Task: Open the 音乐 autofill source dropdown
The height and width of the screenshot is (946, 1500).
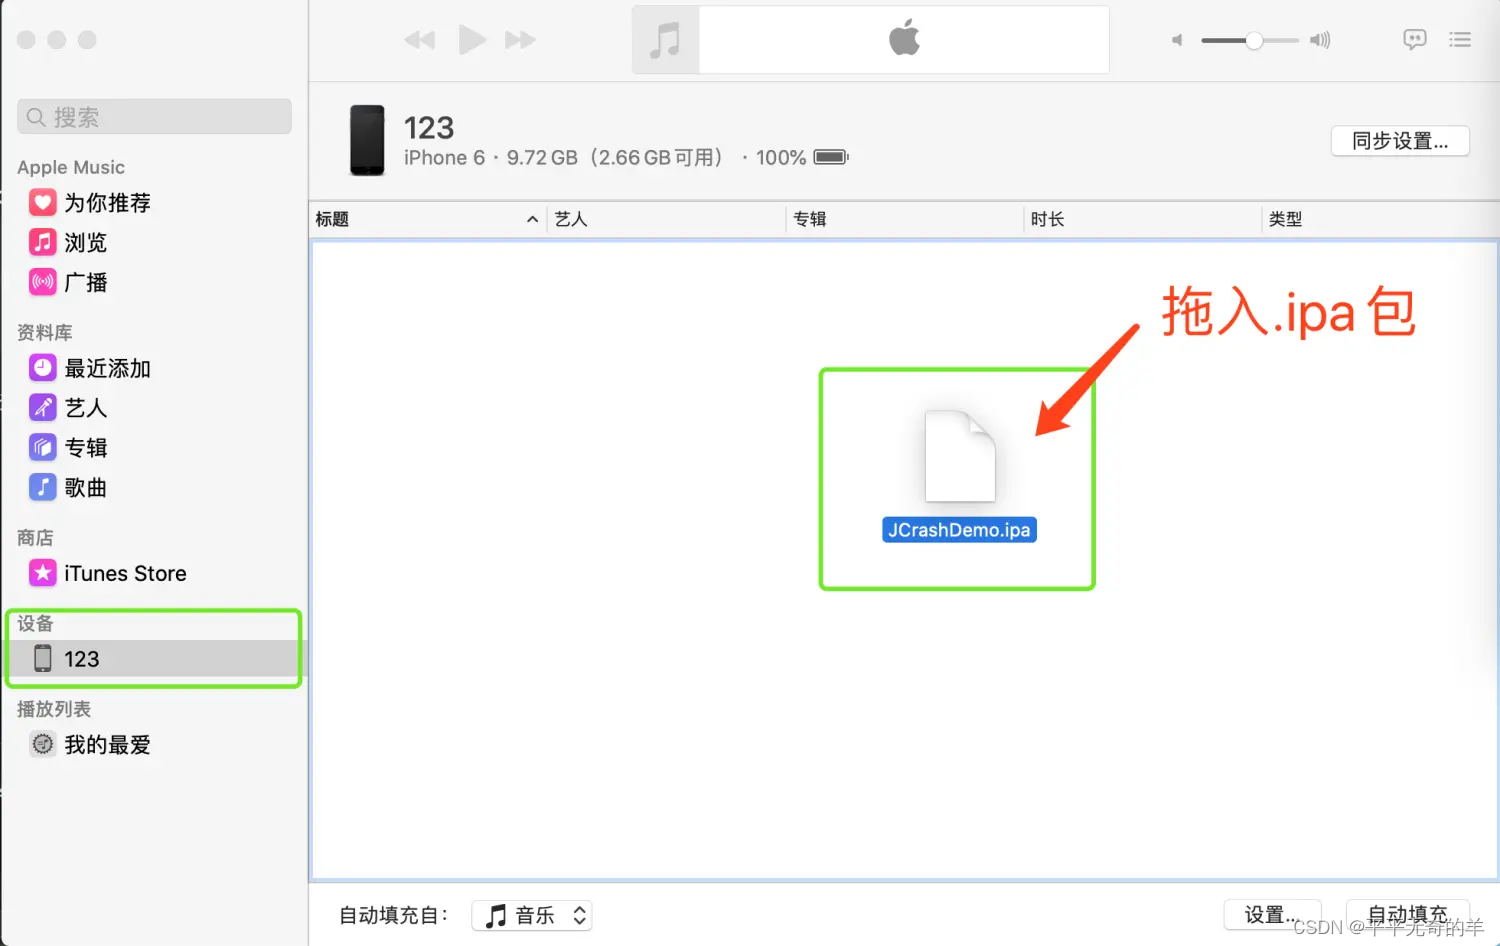Action: click(531, 914)
